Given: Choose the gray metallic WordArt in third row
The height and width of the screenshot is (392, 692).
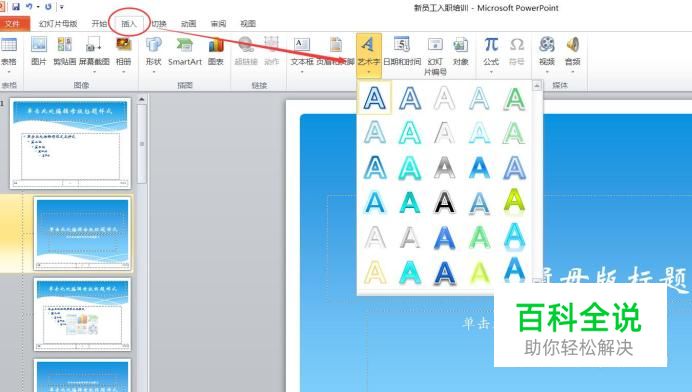Looking at the screenshot, I should tap(444, 168).
